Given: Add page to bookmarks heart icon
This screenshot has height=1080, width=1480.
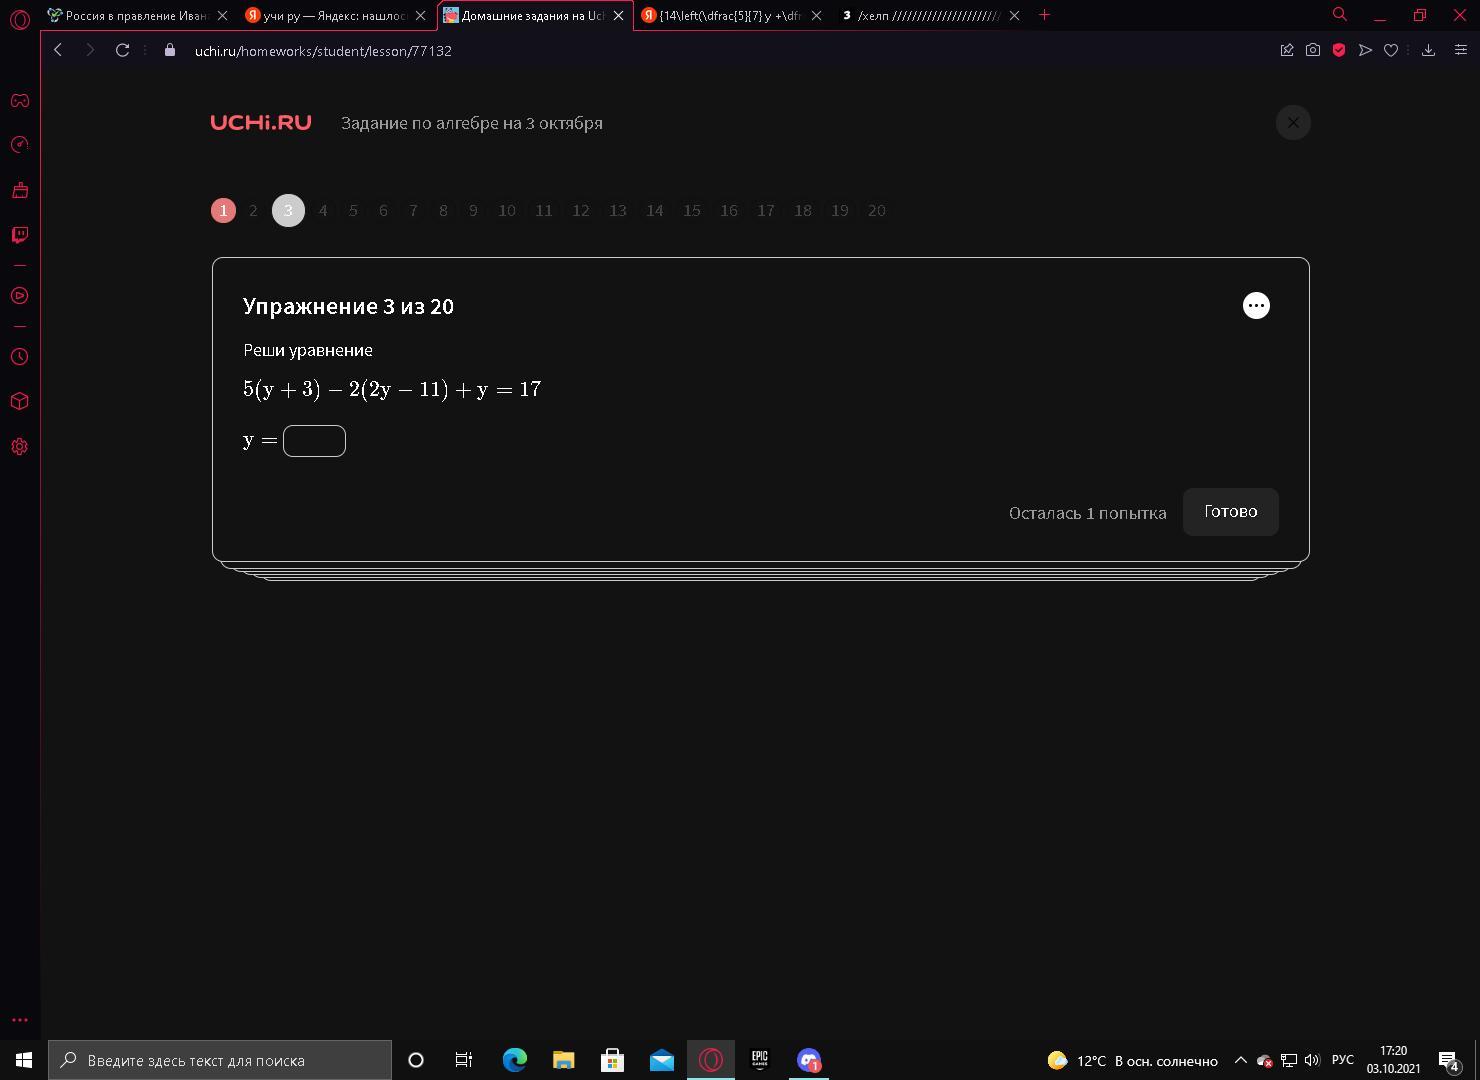Looking at the screenshot, I should (x=1391, y=50).
